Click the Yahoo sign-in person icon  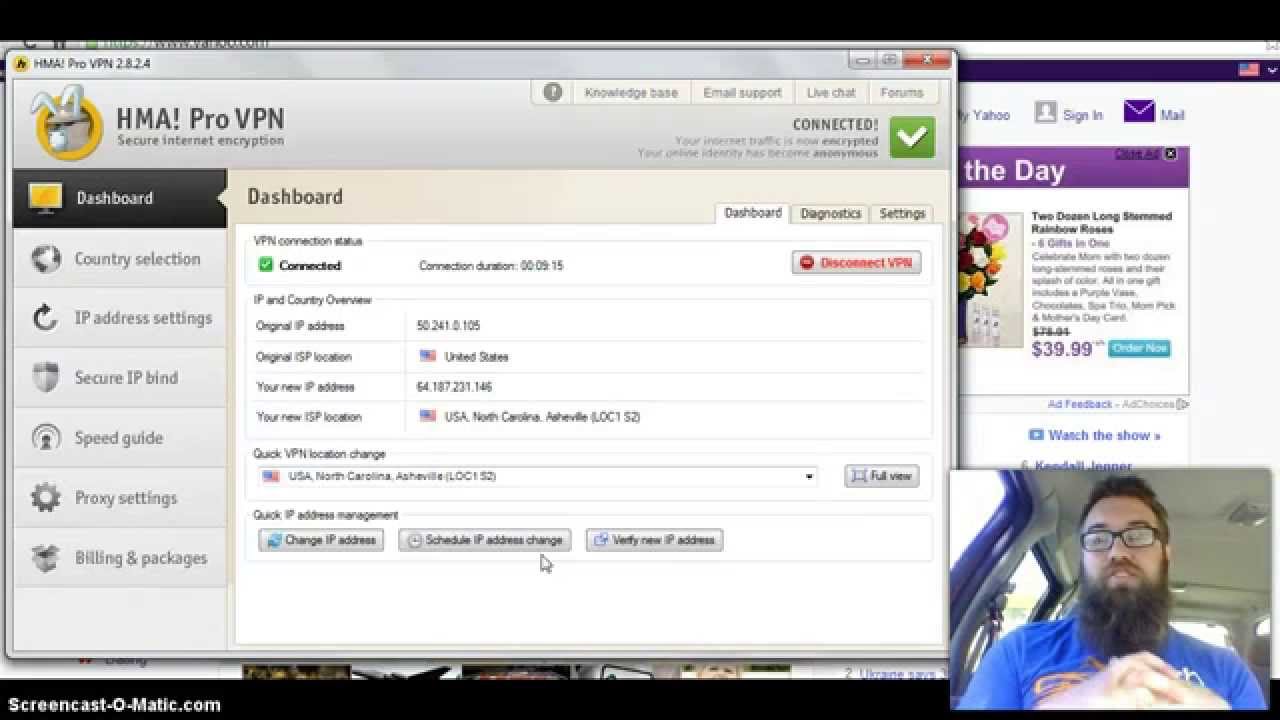(x=1045, y=111)
